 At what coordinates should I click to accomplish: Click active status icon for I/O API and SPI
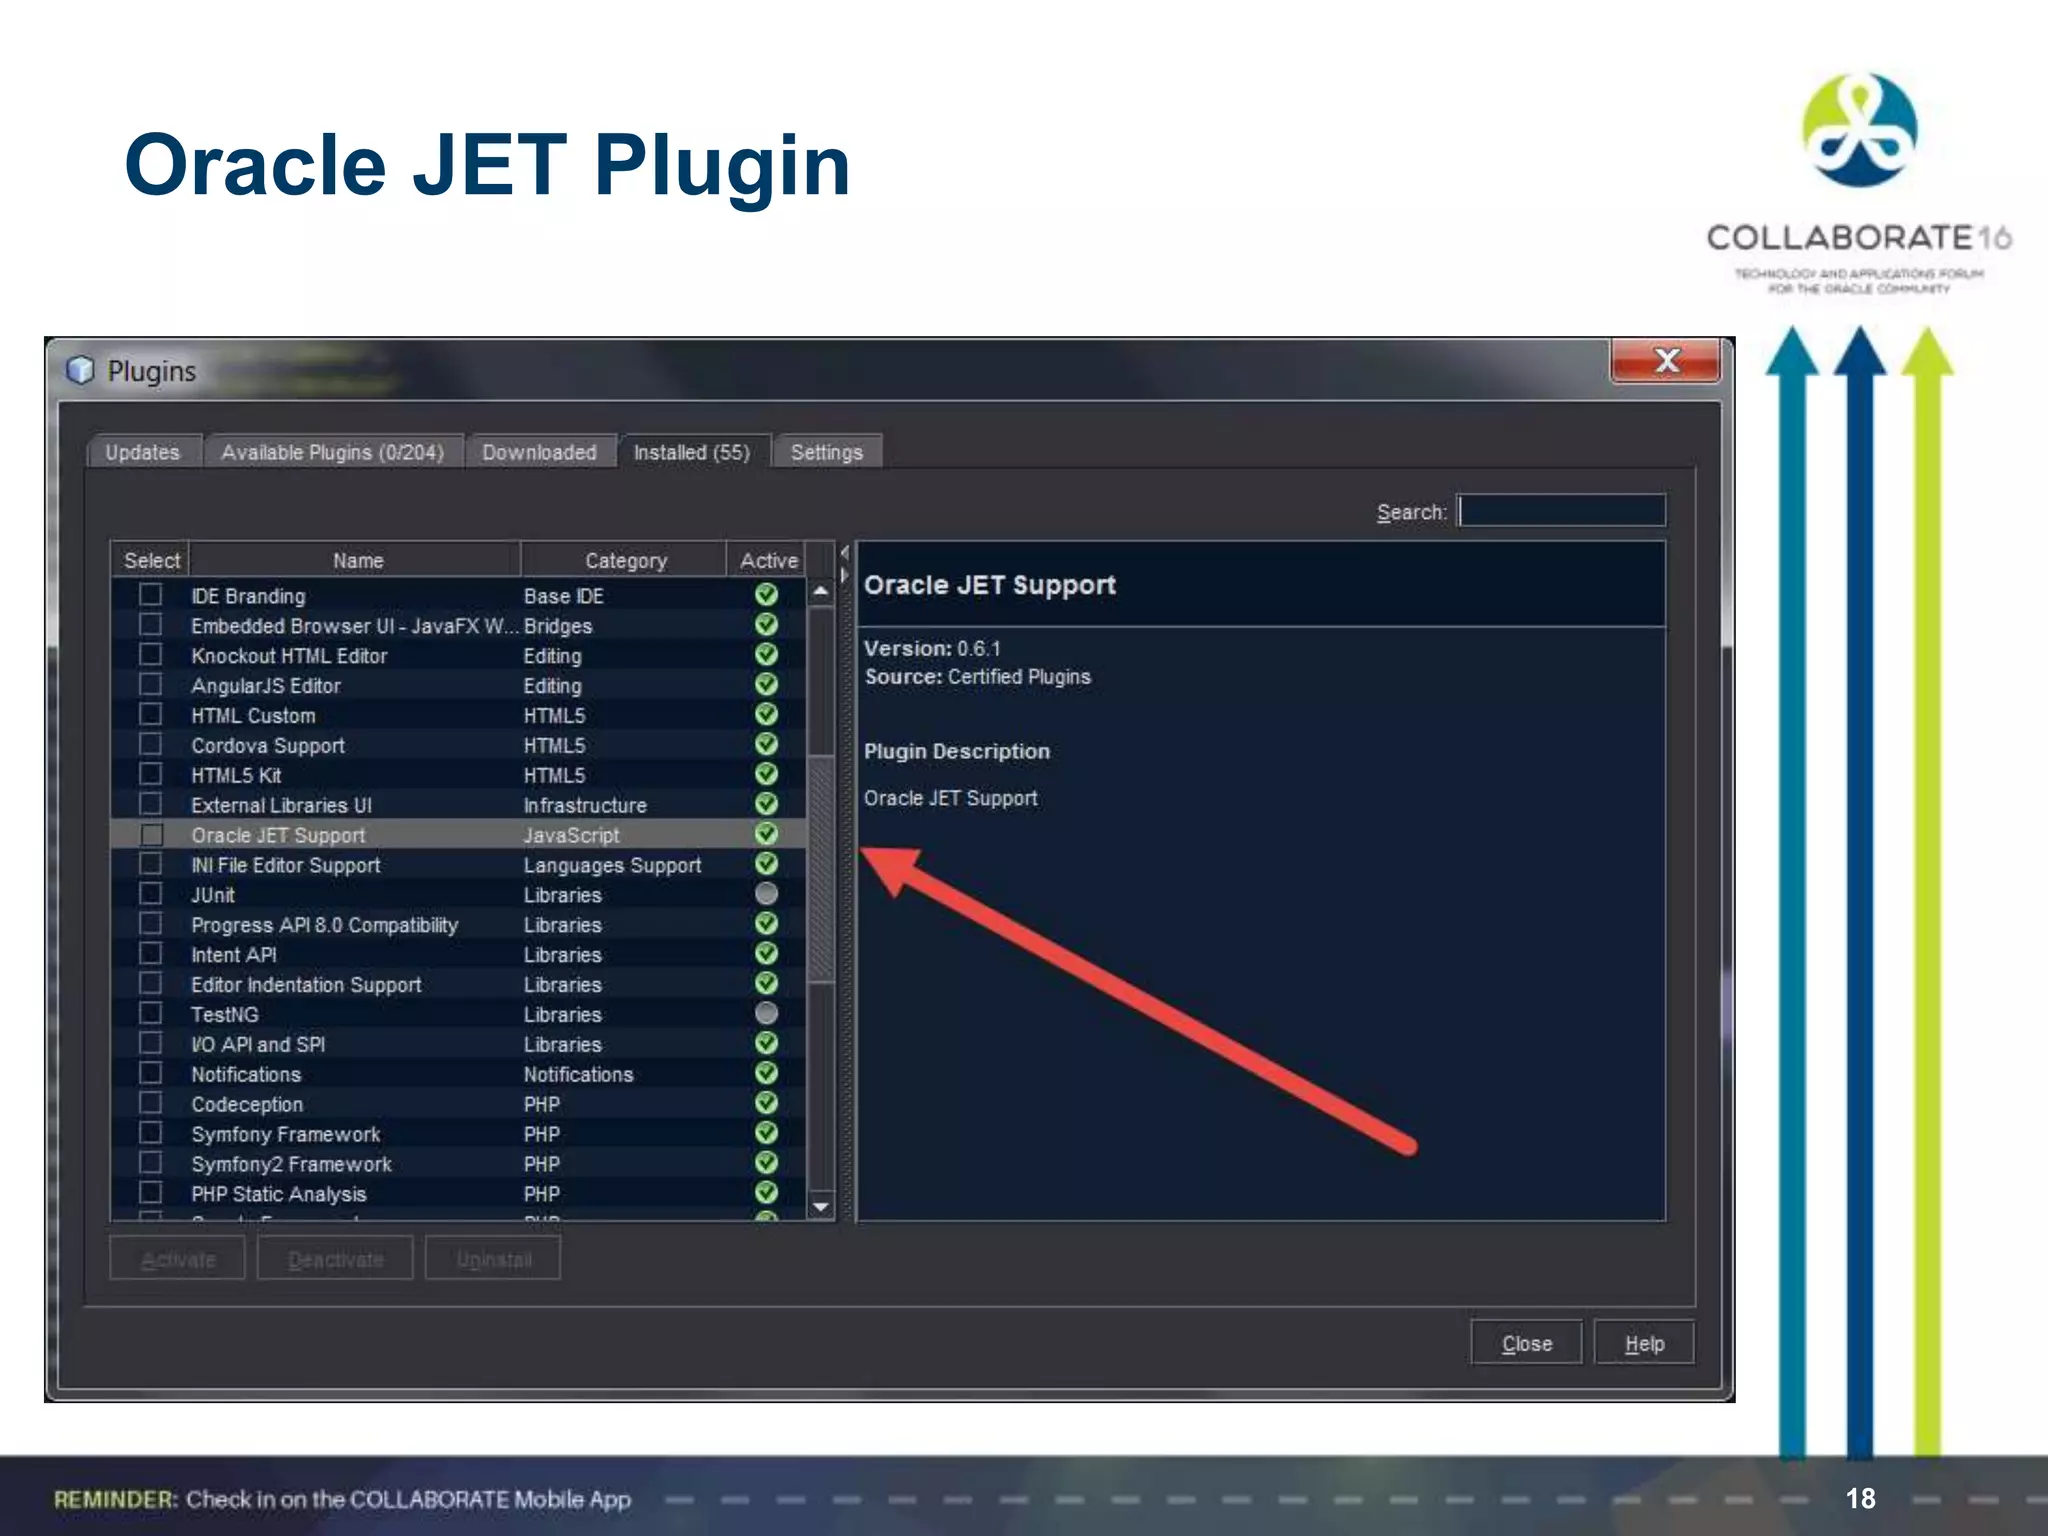(766, 1044)
